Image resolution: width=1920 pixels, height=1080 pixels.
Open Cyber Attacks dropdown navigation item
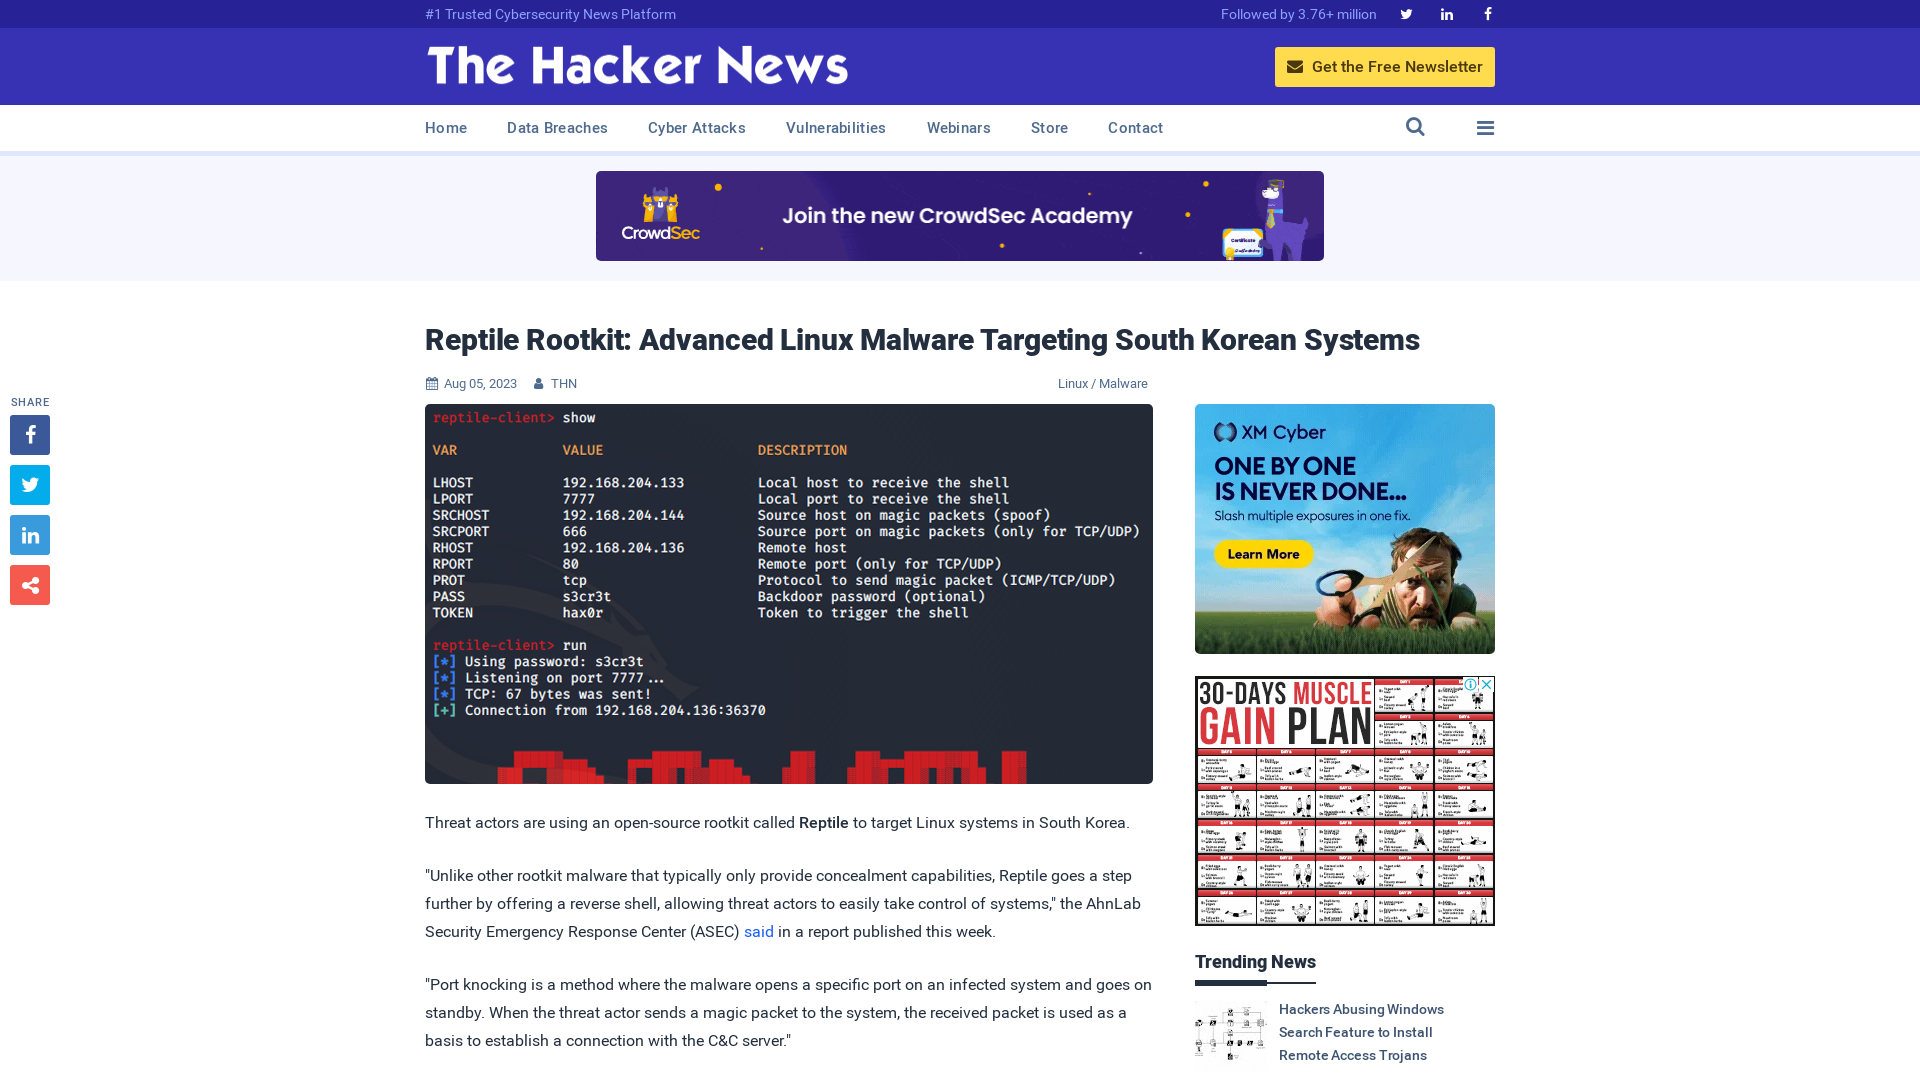click(x=696, y=127)
